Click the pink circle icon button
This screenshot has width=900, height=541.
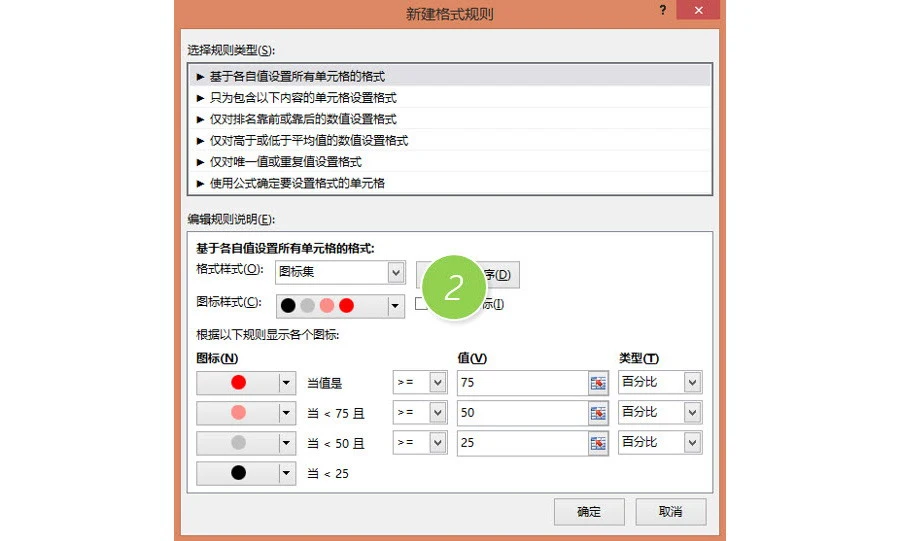pos(238,413)
